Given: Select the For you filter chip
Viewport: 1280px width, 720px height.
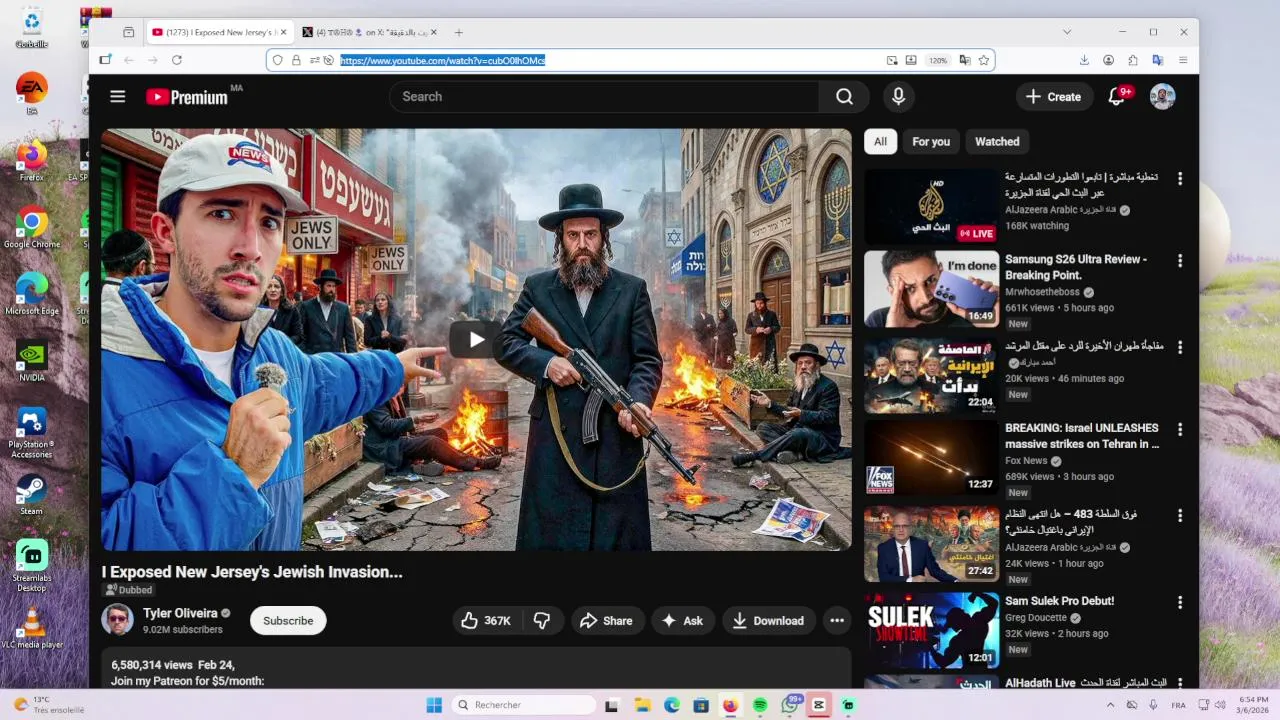Looking at the screenshot, I should click(931, 142).
